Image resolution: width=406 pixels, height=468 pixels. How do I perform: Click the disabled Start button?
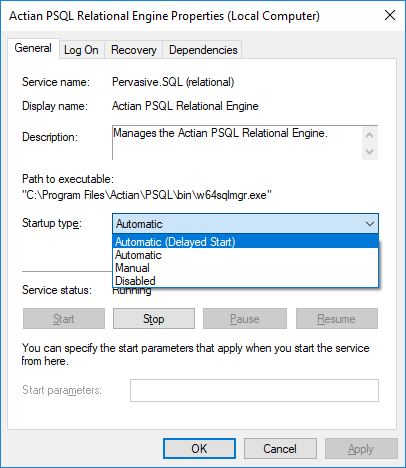(x=64, y=319)
